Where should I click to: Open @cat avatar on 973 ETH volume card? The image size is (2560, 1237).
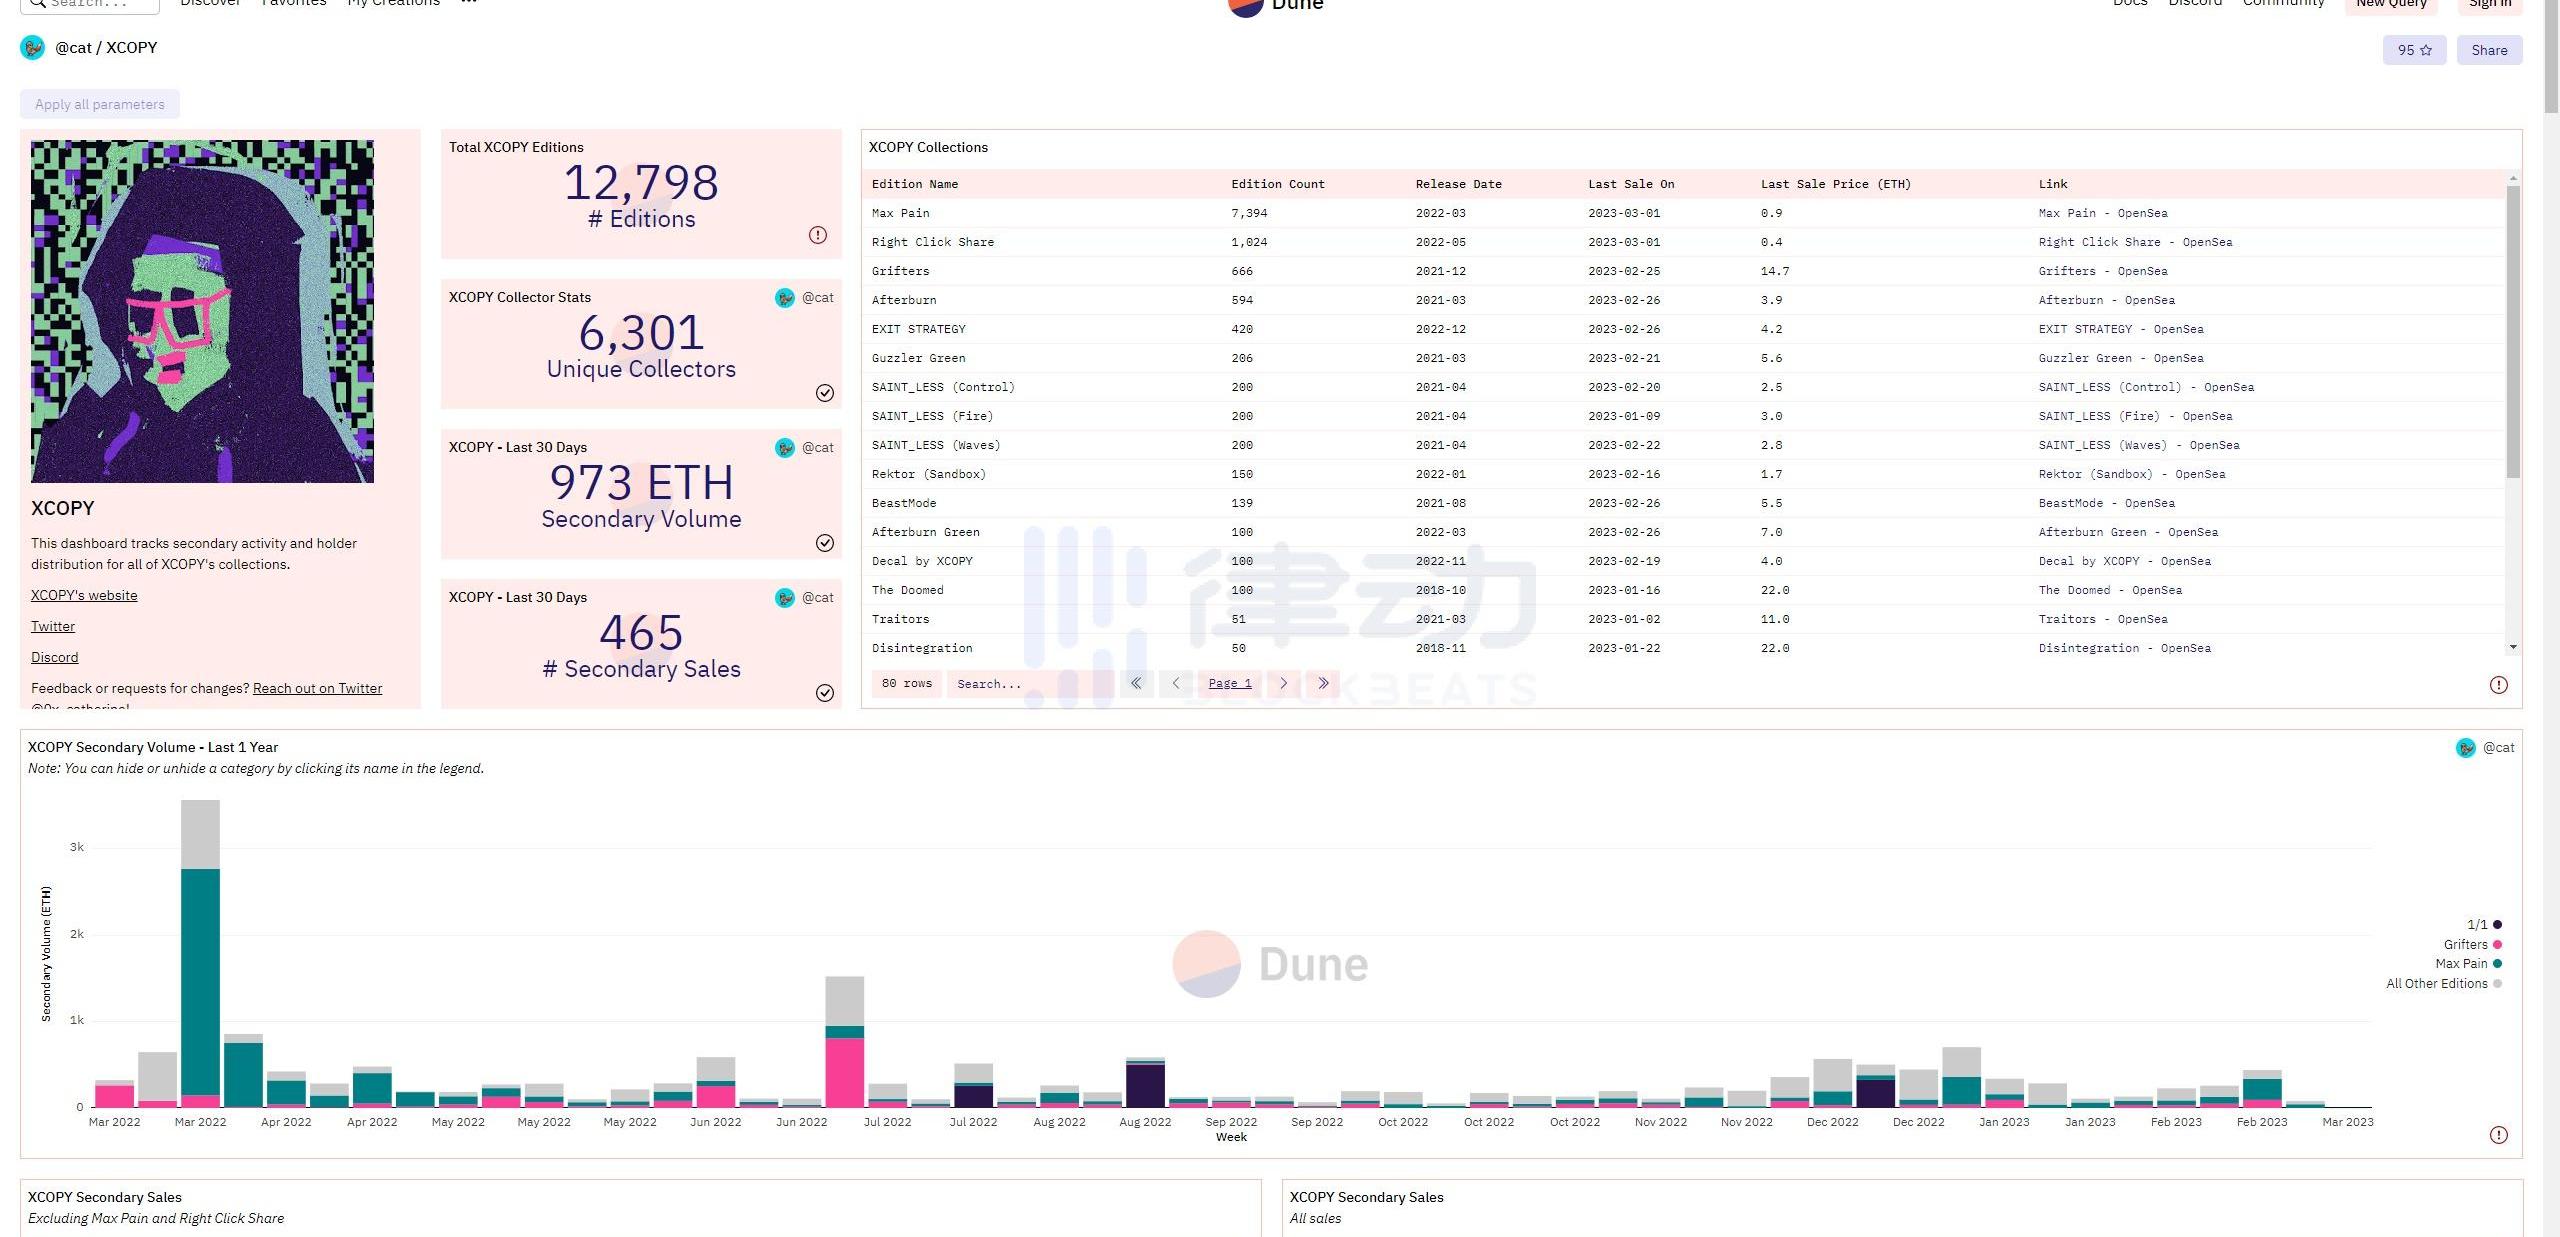click(x=785, y=448)
